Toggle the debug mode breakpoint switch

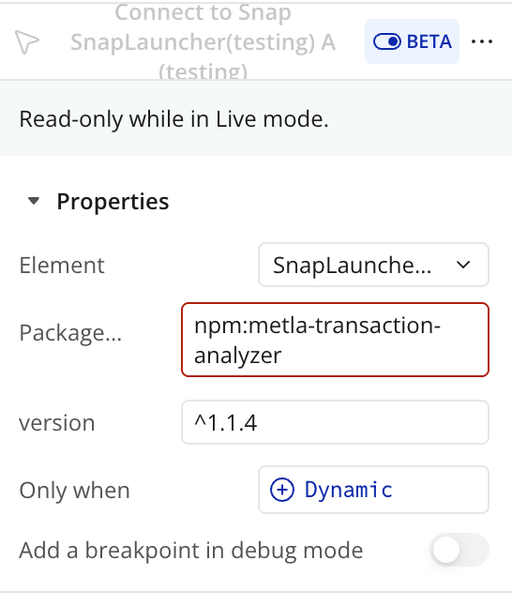point(459,550)
